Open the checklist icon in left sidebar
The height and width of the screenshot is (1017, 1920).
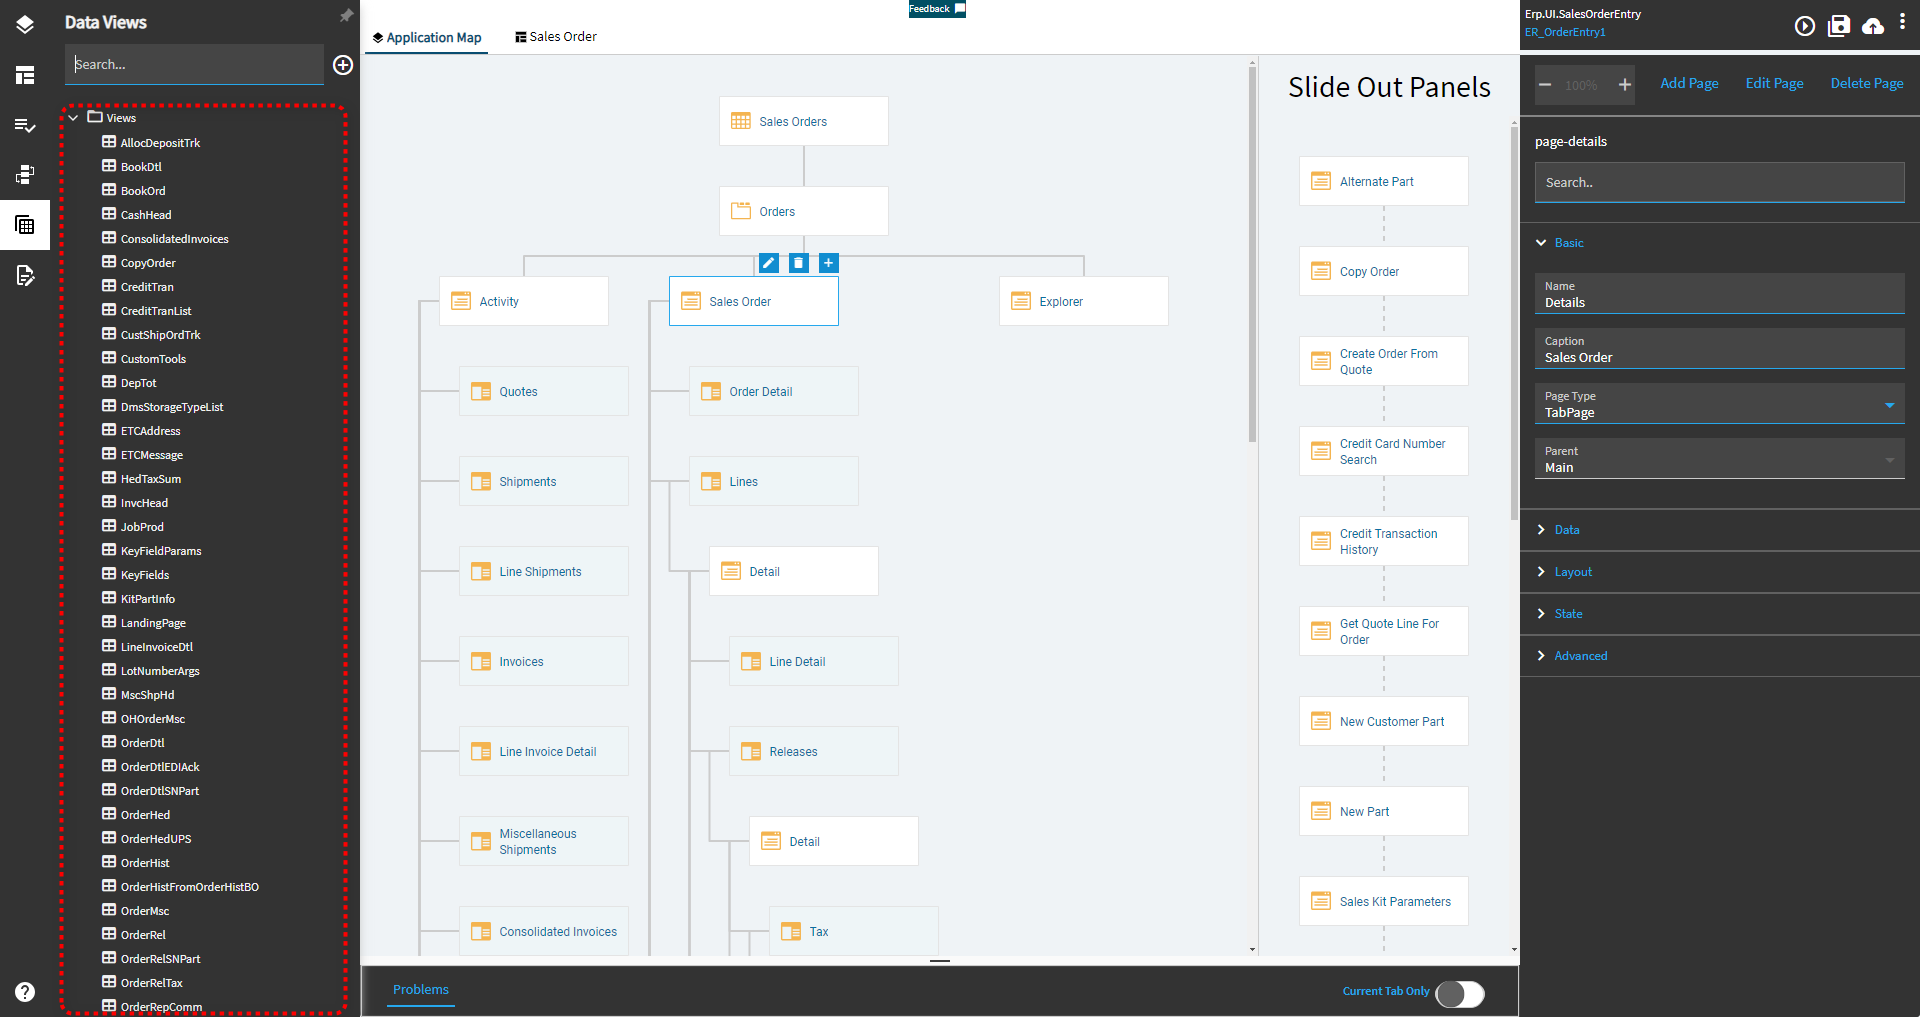[x=25, y=125]
